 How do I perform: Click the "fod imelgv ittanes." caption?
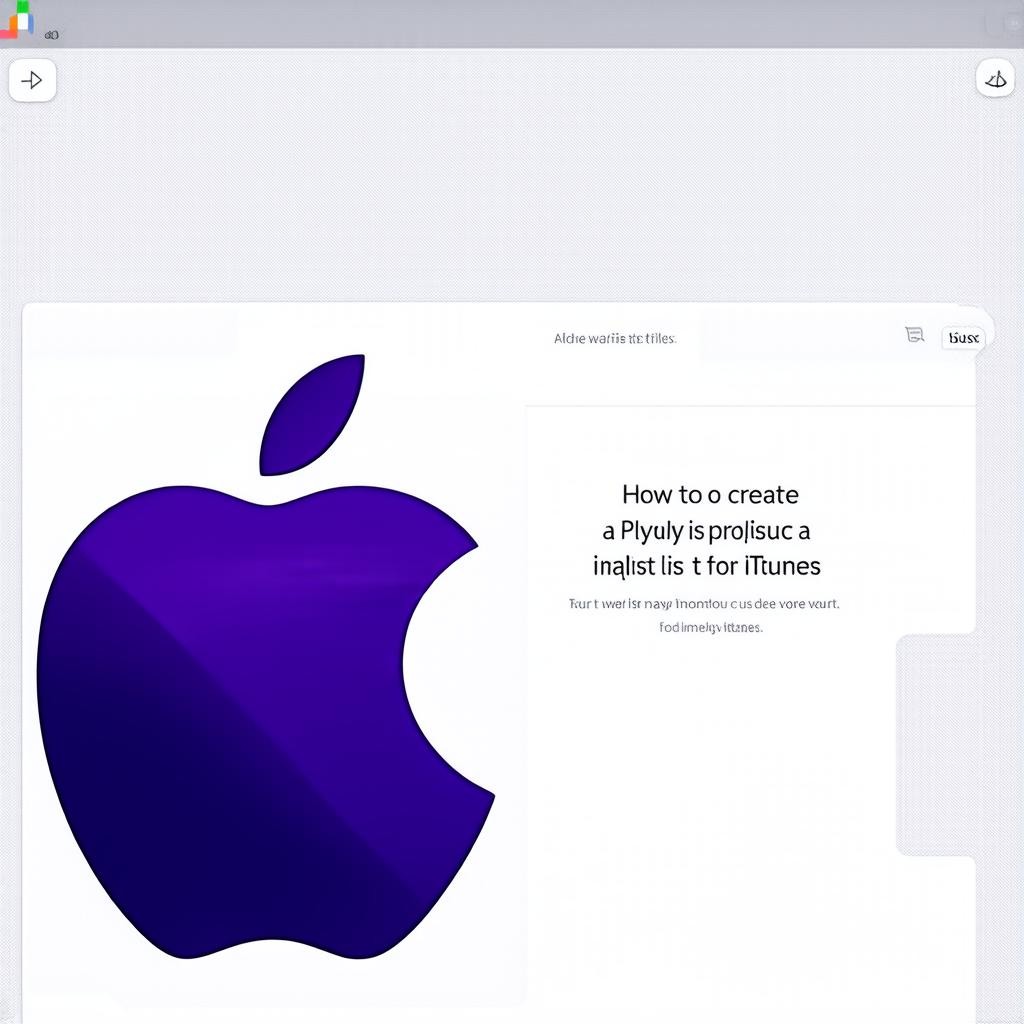(x=711, y=627)
